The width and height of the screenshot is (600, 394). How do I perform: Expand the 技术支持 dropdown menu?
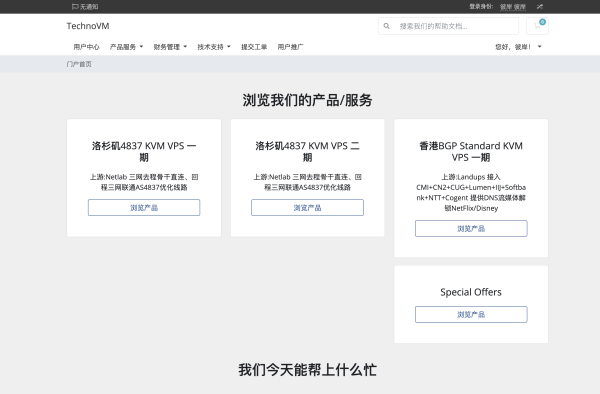[214, 47]
